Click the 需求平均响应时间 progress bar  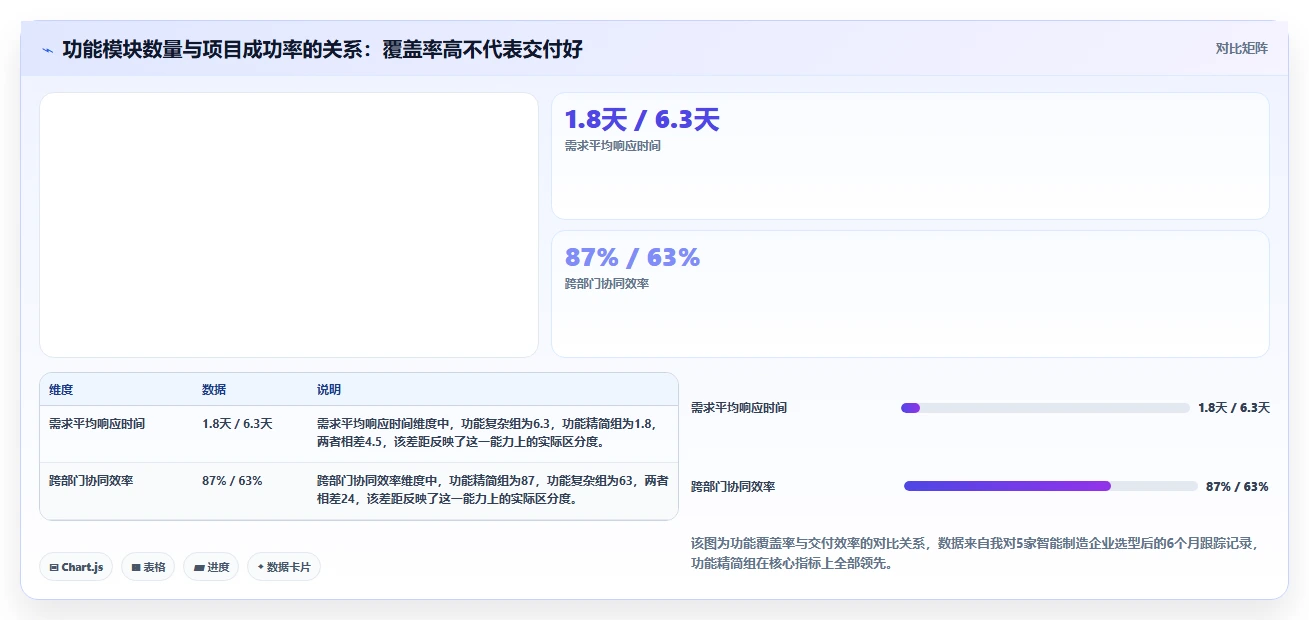1045,408
